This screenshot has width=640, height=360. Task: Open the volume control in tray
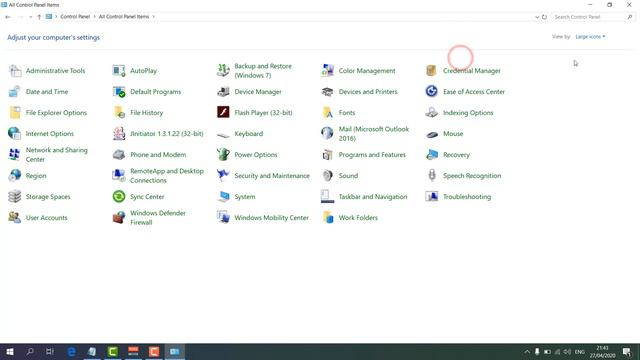coord(567,352)
